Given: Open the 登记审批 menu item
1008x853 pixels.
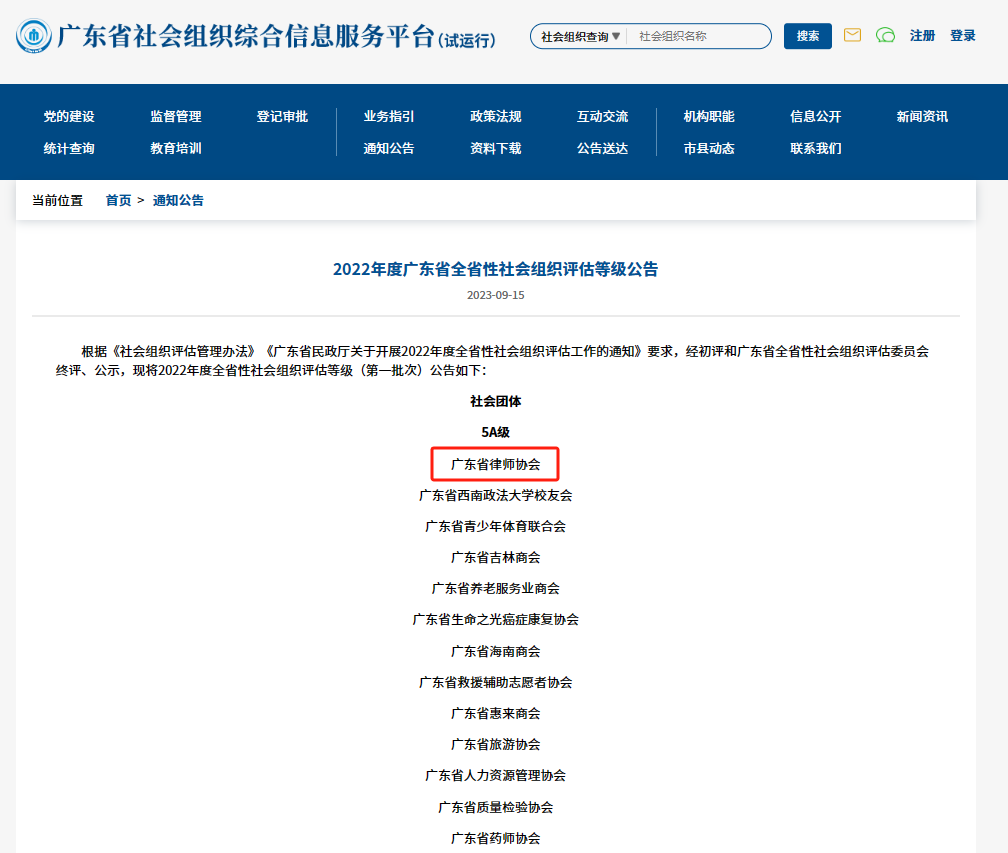Looking at the screenshot, I should coord(282,116).
